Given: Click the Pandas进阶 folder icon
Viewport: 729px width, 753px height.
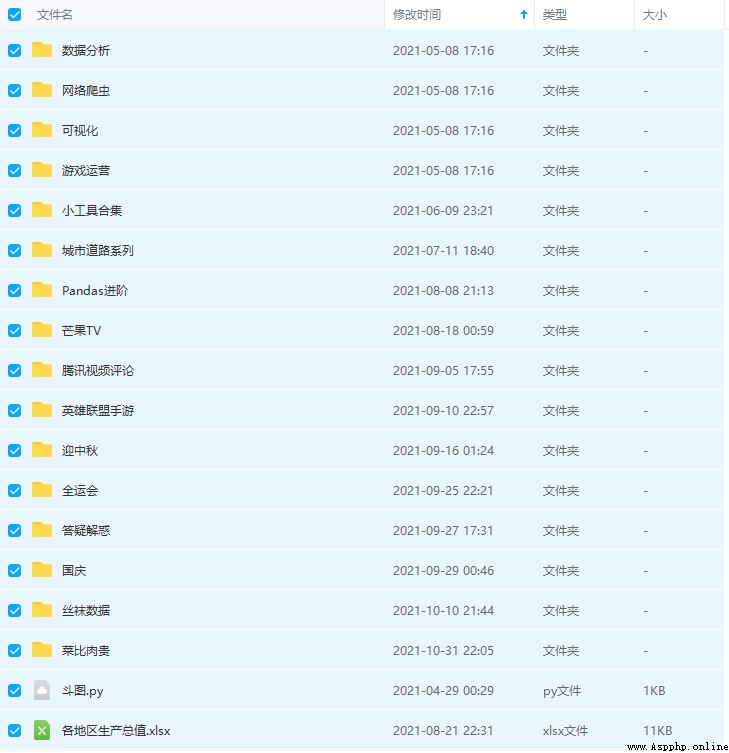Looking at the screenshot, I should (x=42, y=290).
